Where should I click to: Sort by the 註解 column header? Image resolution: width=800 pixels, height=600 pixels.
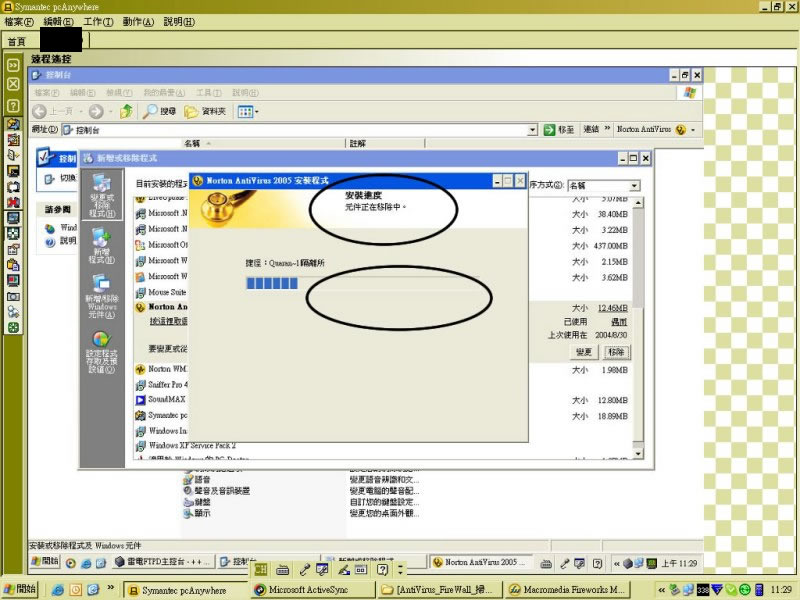click(x=385, y=143)
